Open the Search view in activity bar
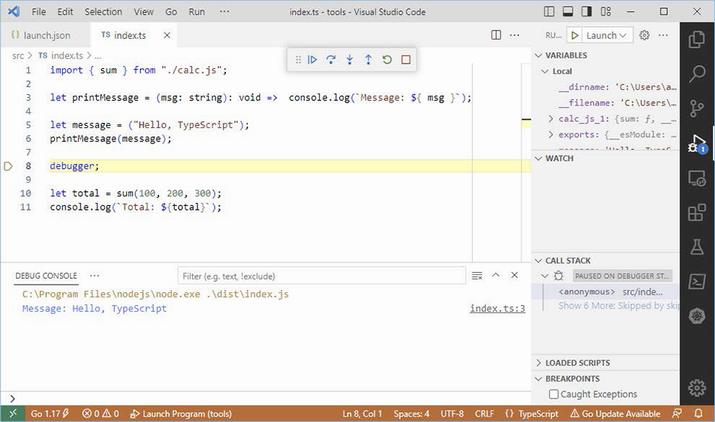The height and width of the screenshot is (422, 715). pos(697,73)
